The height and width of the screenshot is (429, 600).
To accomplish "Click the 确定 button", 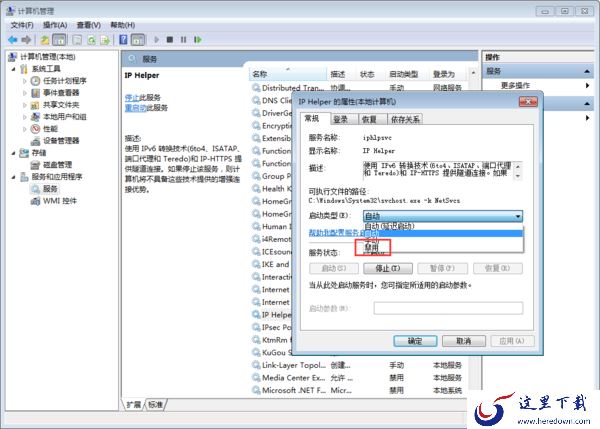I will 415,341.
